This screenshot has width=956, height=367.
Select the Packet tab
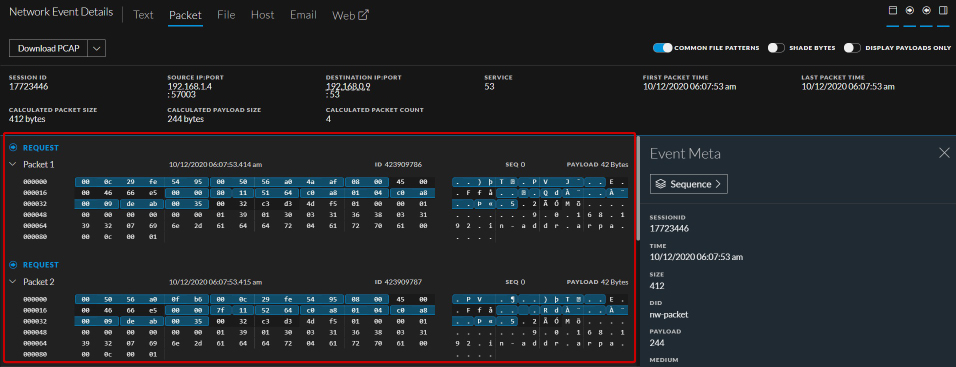pos(185,15)
